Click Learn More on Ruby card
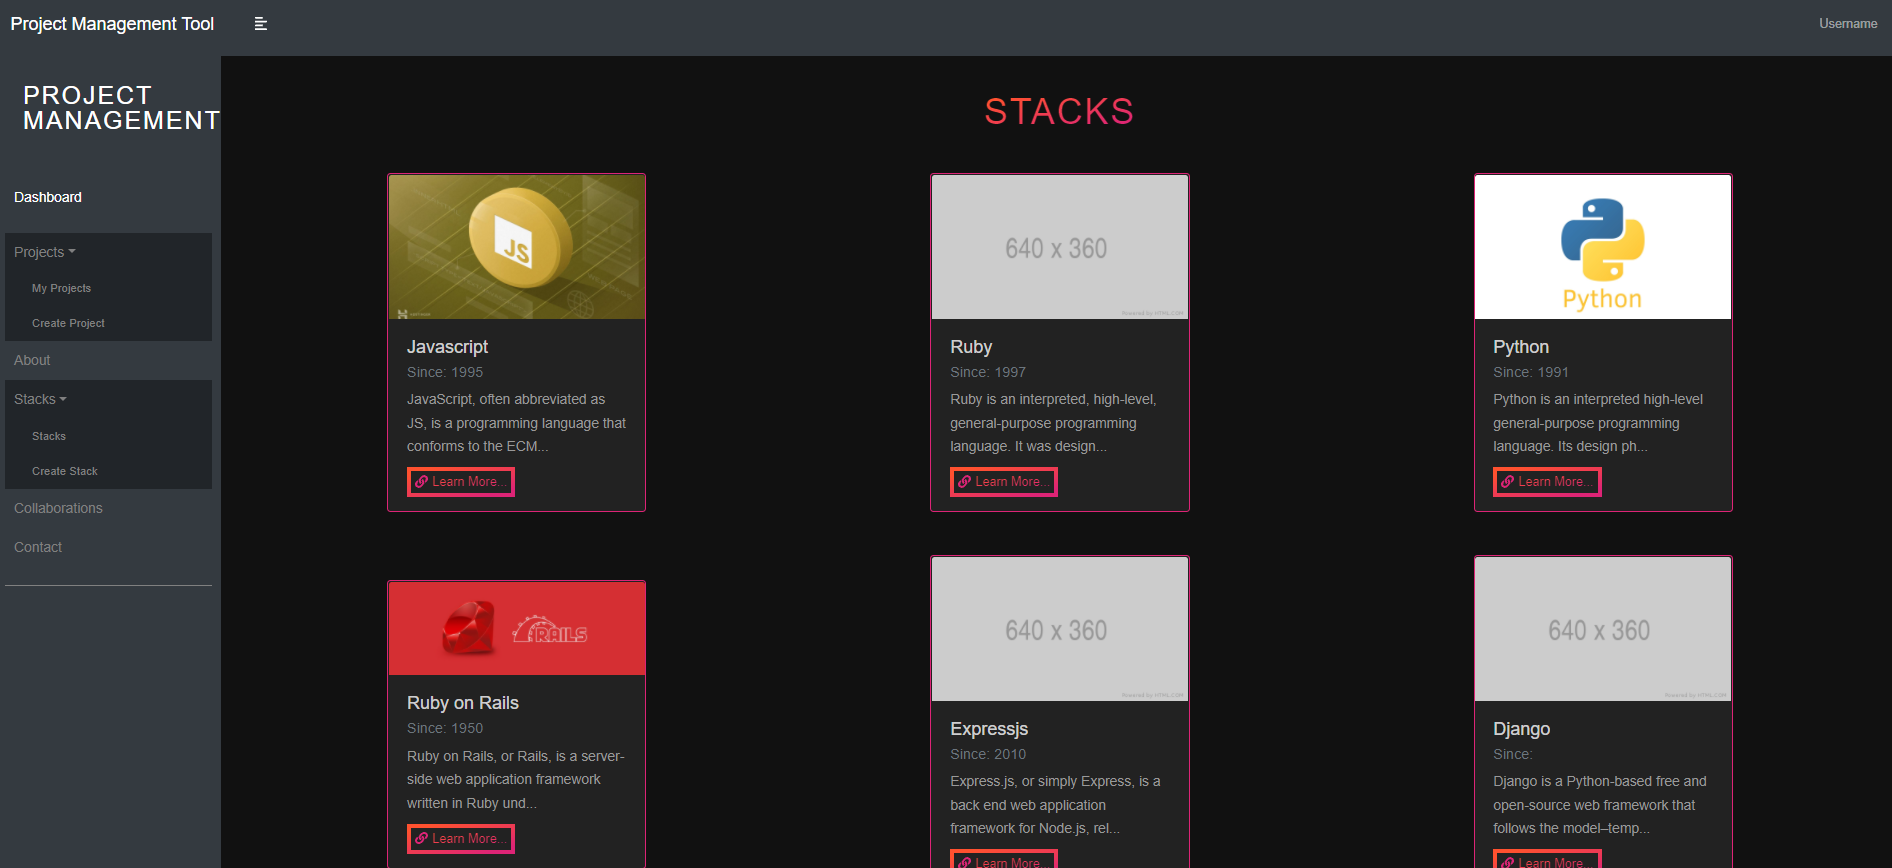 (x=1004, y=482)
